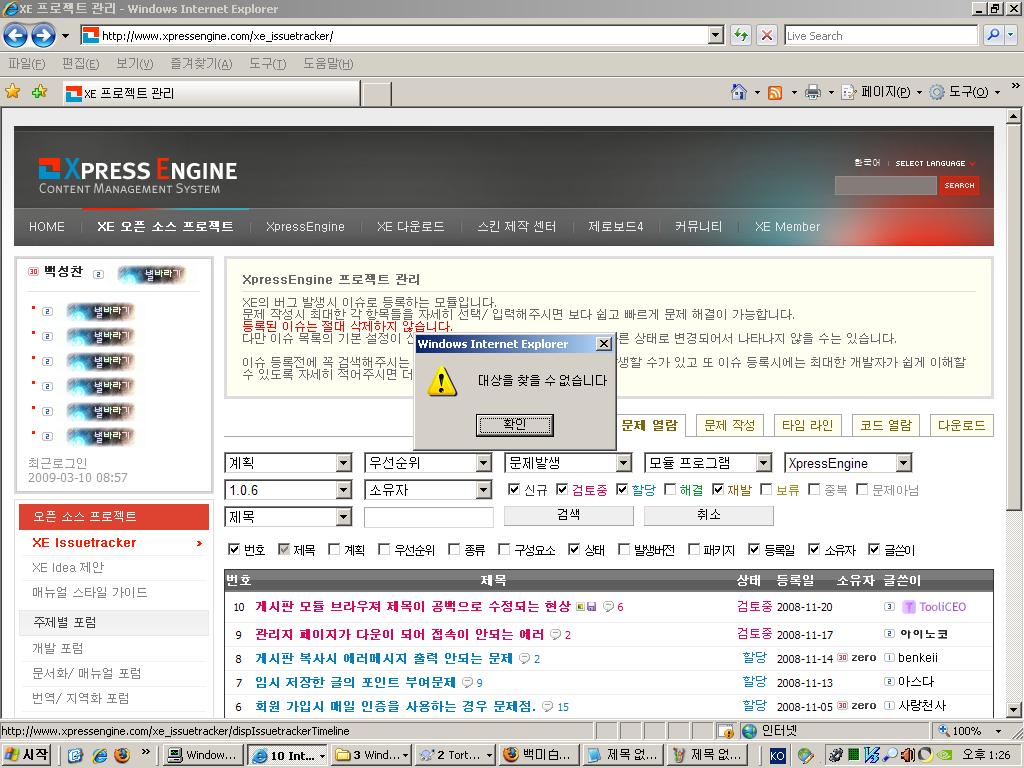Click the keyword input beside 제목 dropdown

pyautogui.click(x=428, y=517)
